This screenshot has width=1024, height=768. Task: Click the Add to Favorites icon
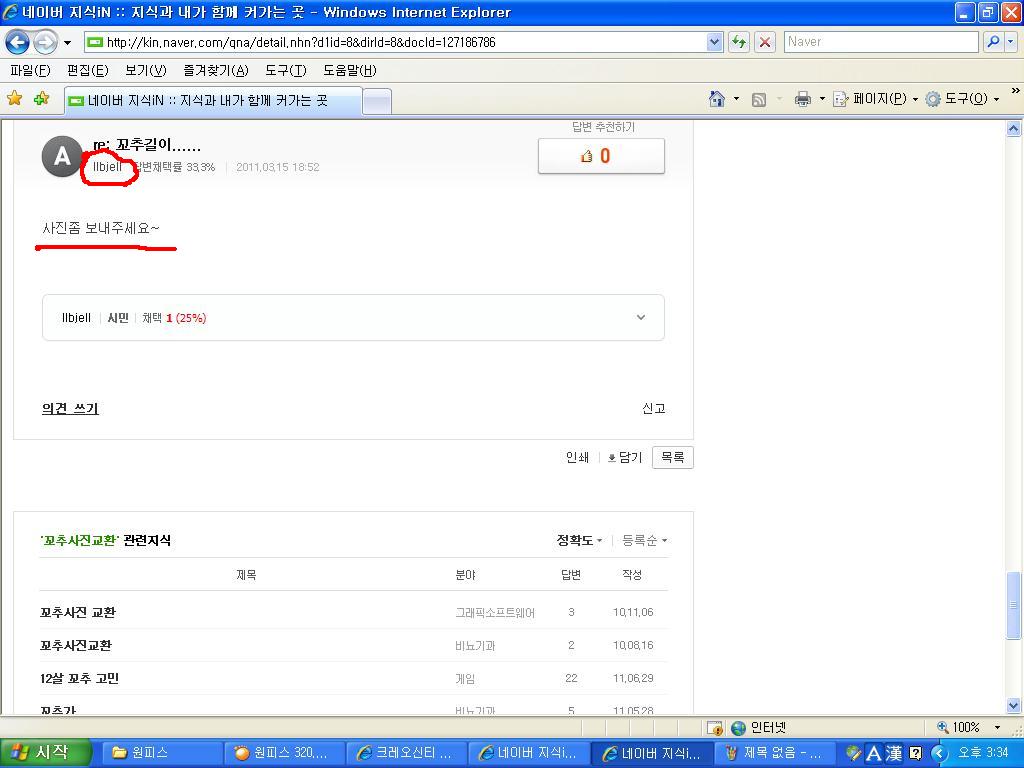(41, 99)
